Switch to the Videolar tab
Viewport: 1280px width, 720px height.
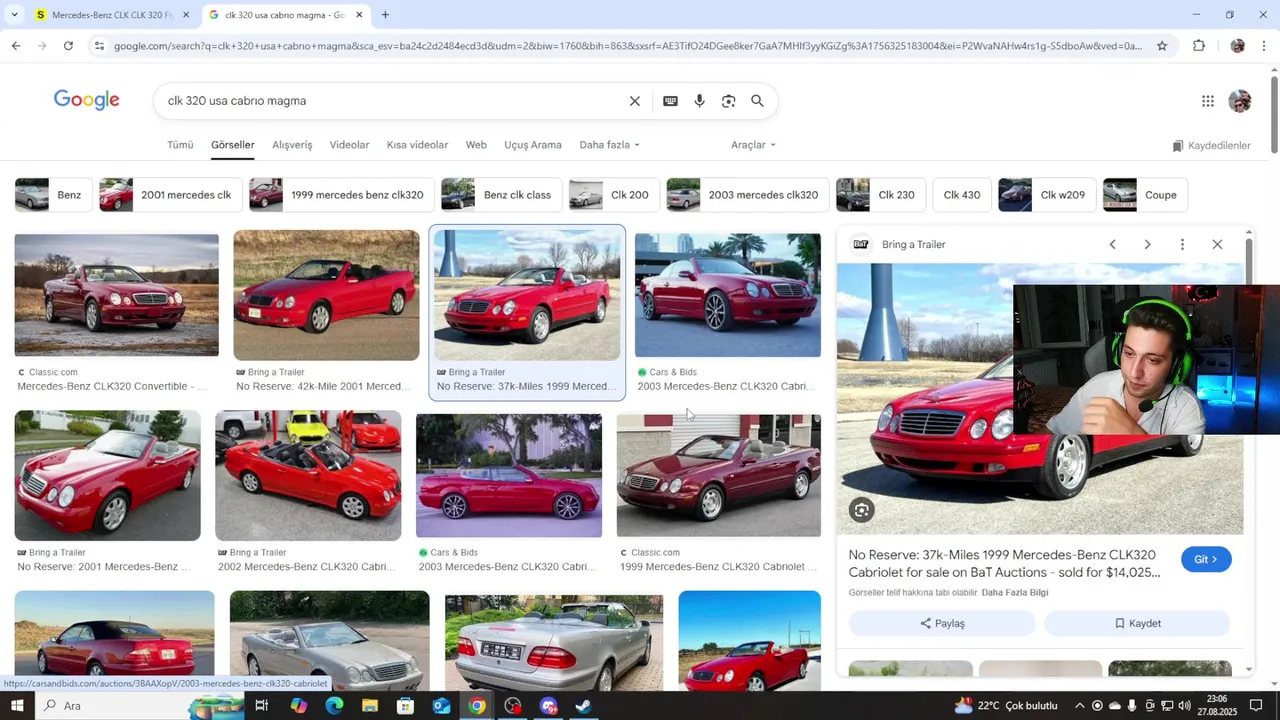tap(349, 145)
